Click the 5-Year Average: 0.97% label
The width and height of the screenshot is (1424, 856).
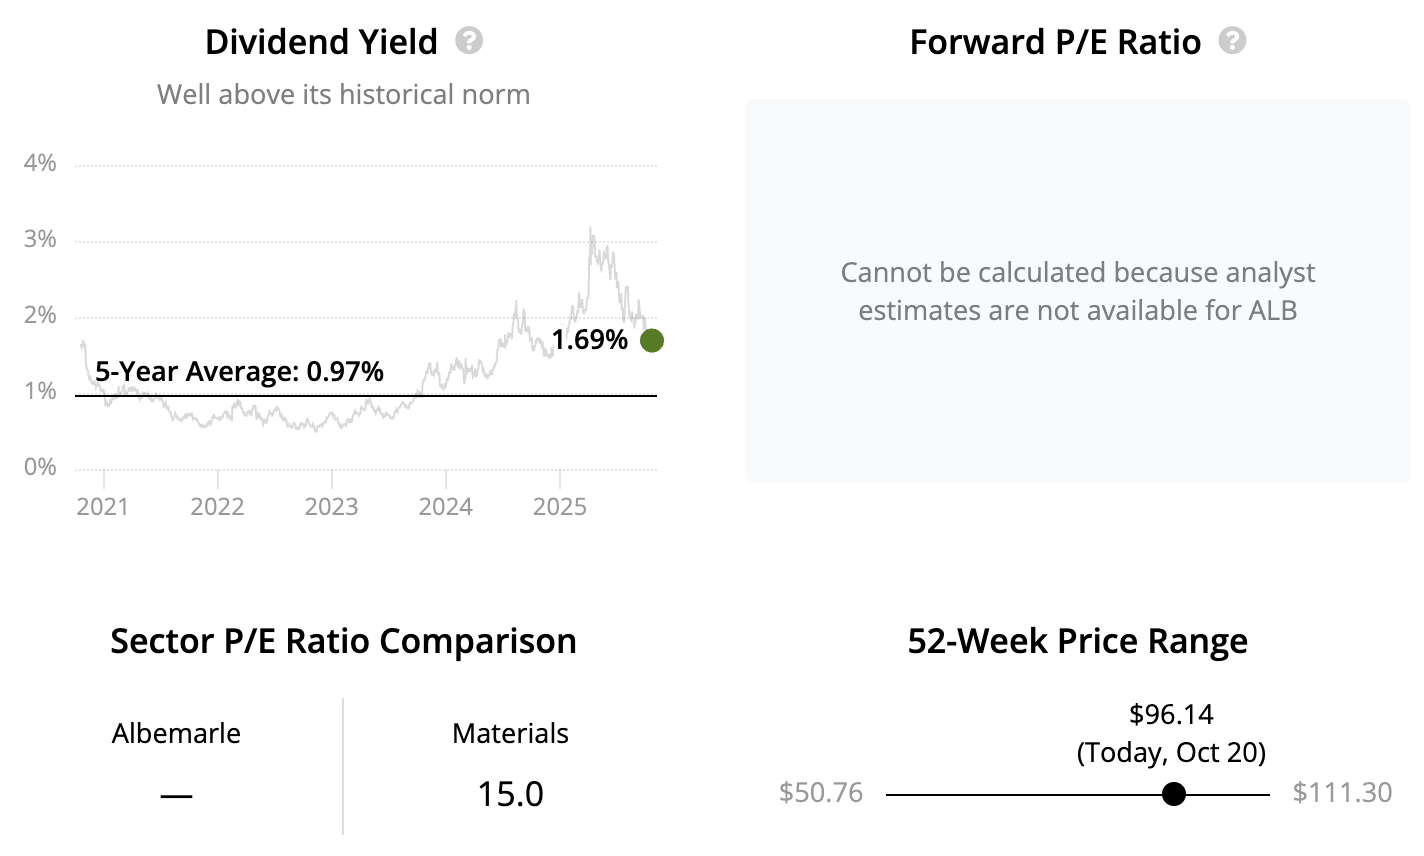239,372
